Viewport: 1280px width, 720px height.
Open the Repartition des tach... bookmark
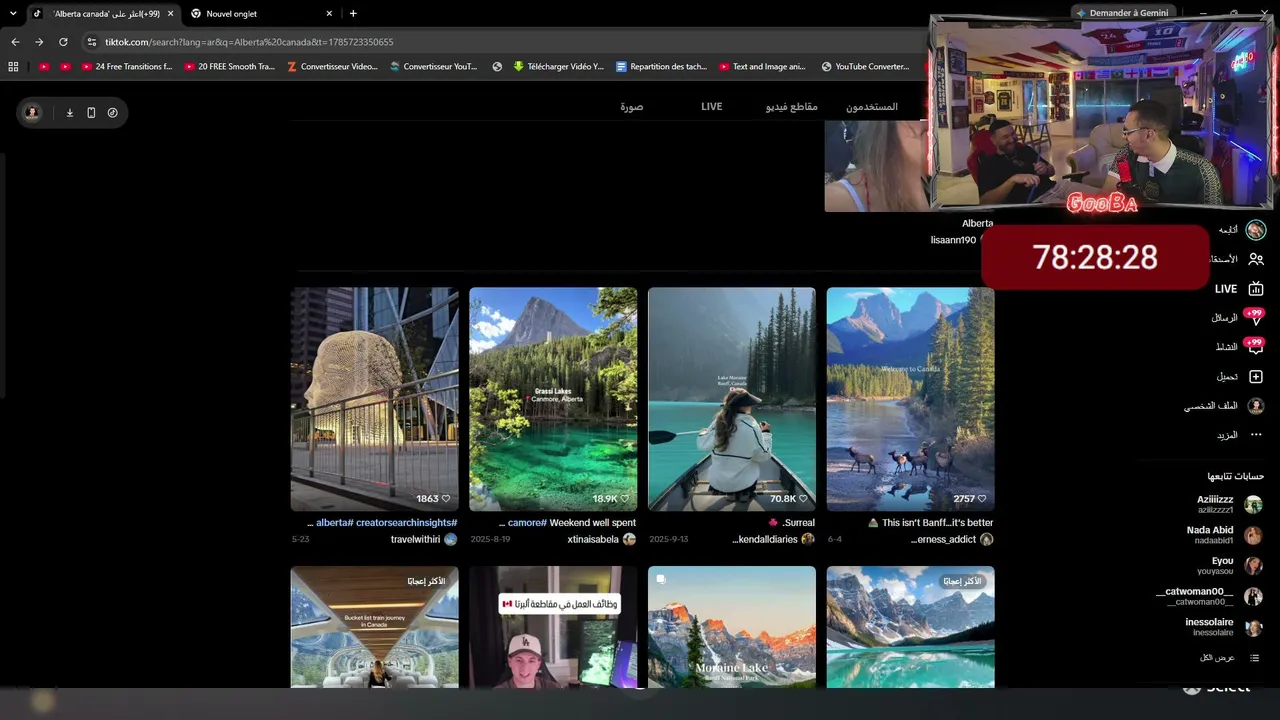[x=661, y=67]
